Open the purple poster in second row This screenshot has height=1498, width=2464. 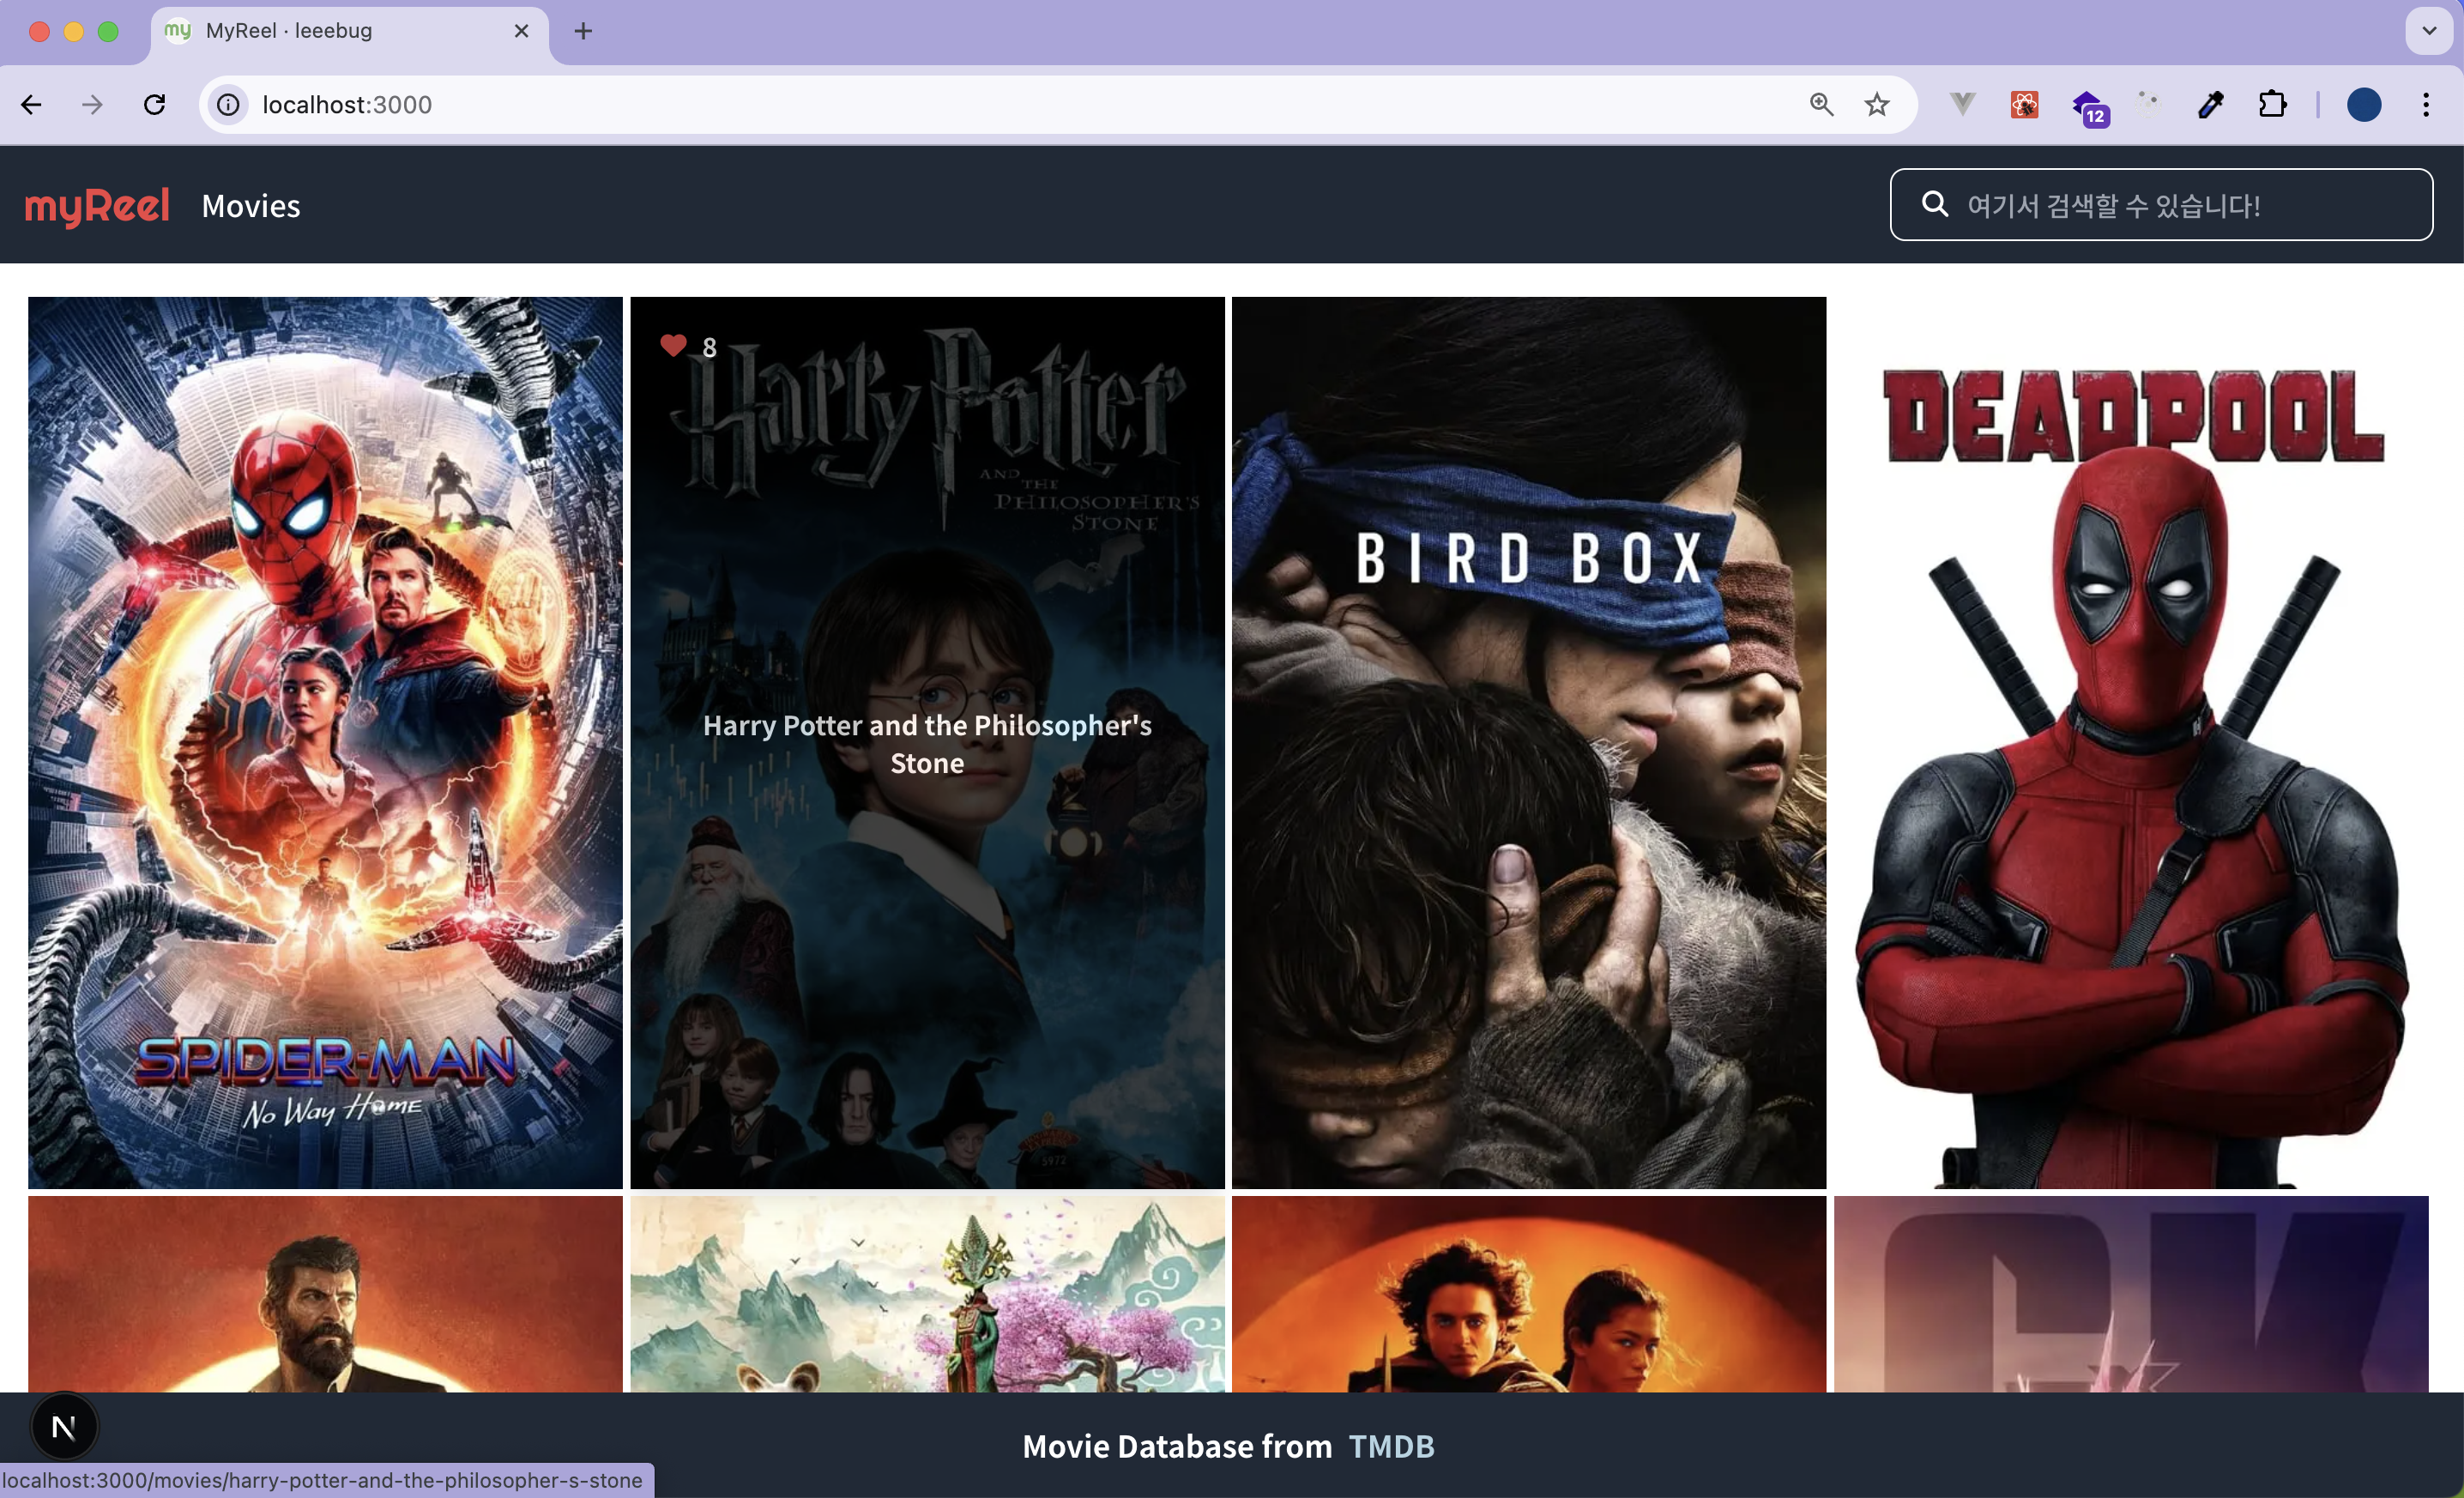tap(2131, 1294)
